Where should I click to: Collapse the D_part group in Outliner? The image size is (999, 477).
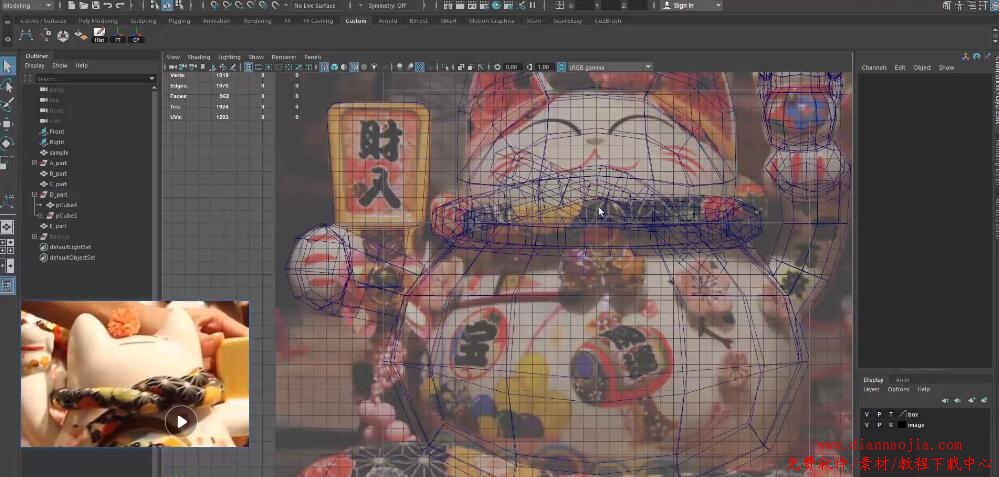pyautogui.click(x=35, y=193)
